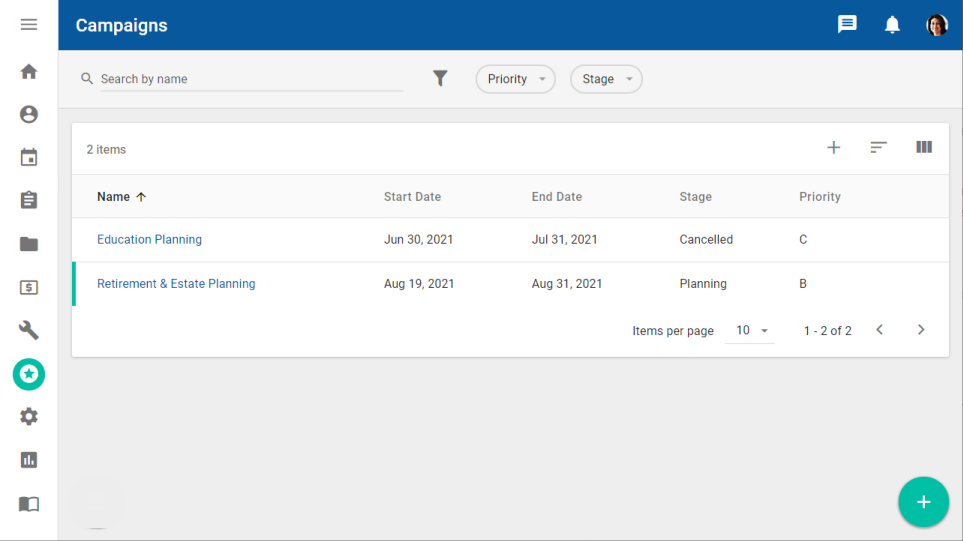This screenshot has height=541, width=963.
Task: Open the Contacts person icon in sidebar
Action: point(29,115)
